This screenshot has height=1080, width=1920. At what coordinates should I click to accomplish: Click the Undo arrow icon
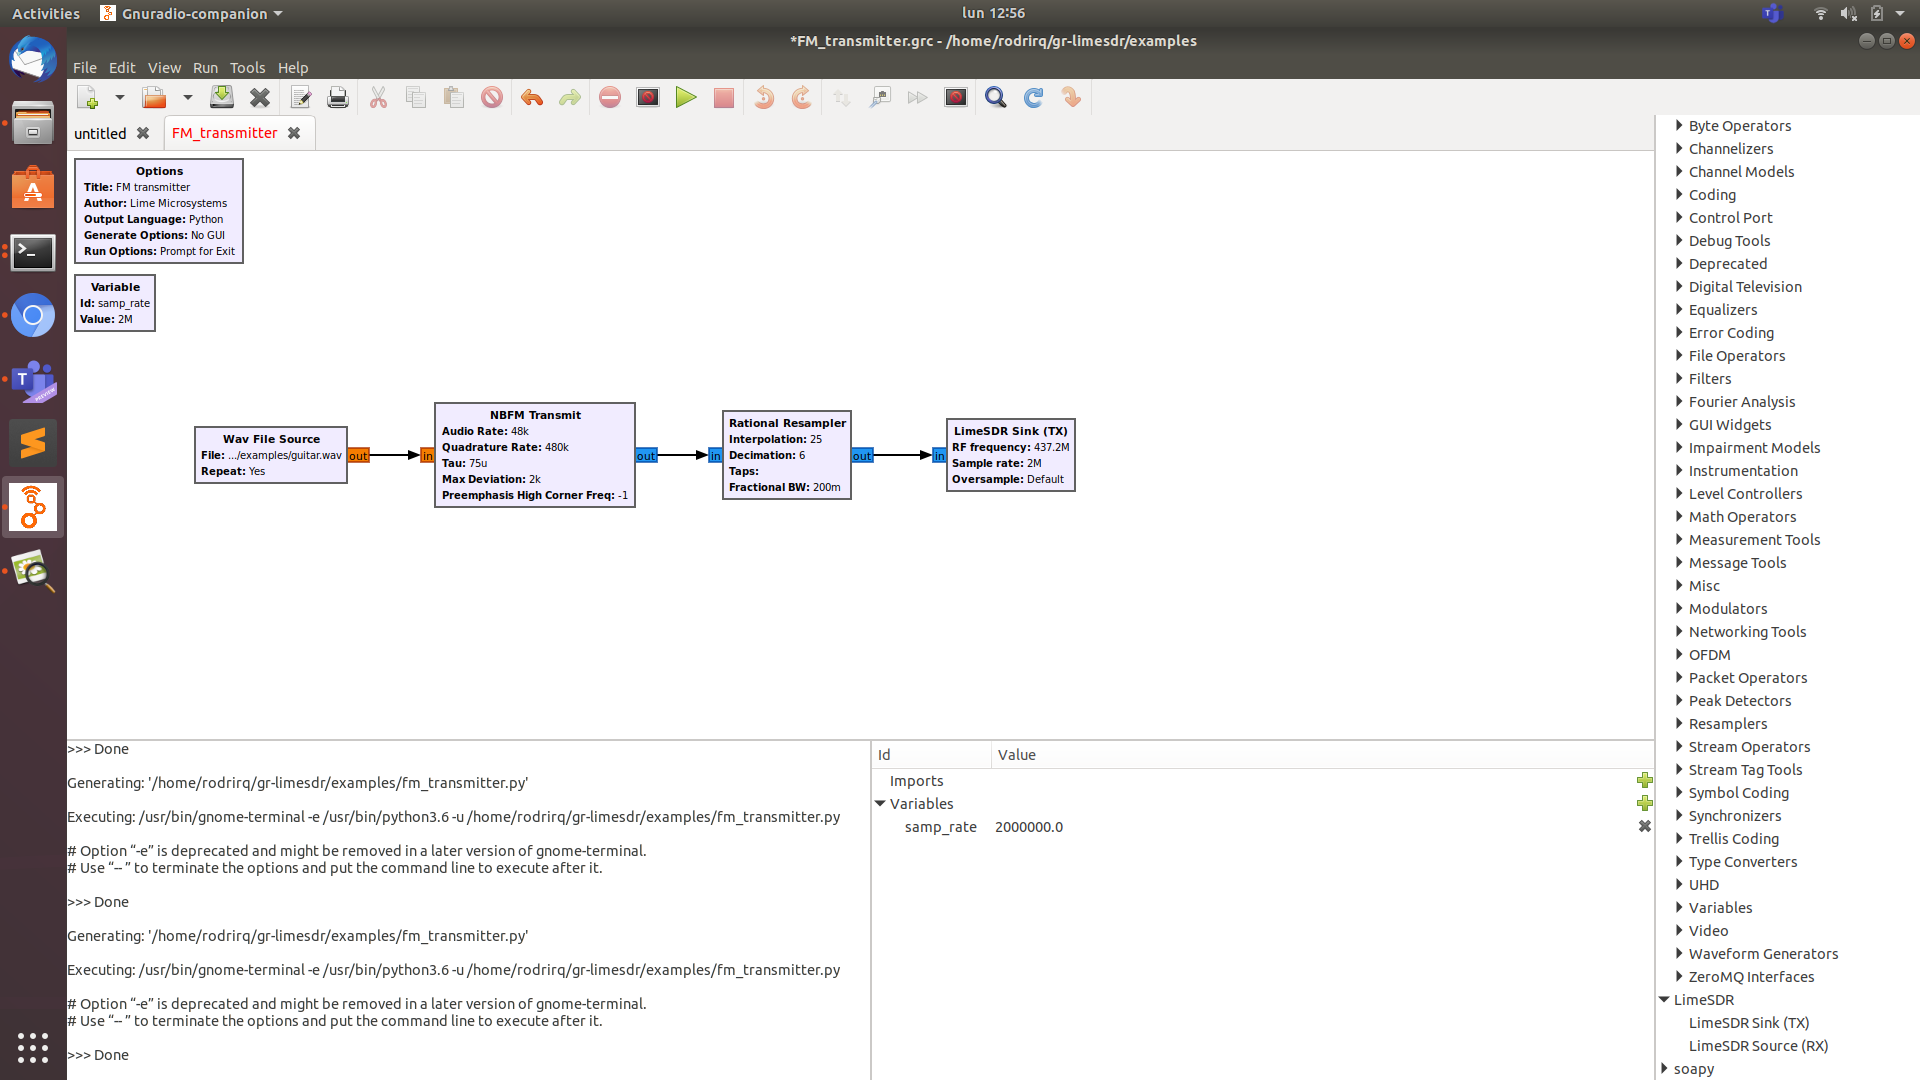click(531, 97)
